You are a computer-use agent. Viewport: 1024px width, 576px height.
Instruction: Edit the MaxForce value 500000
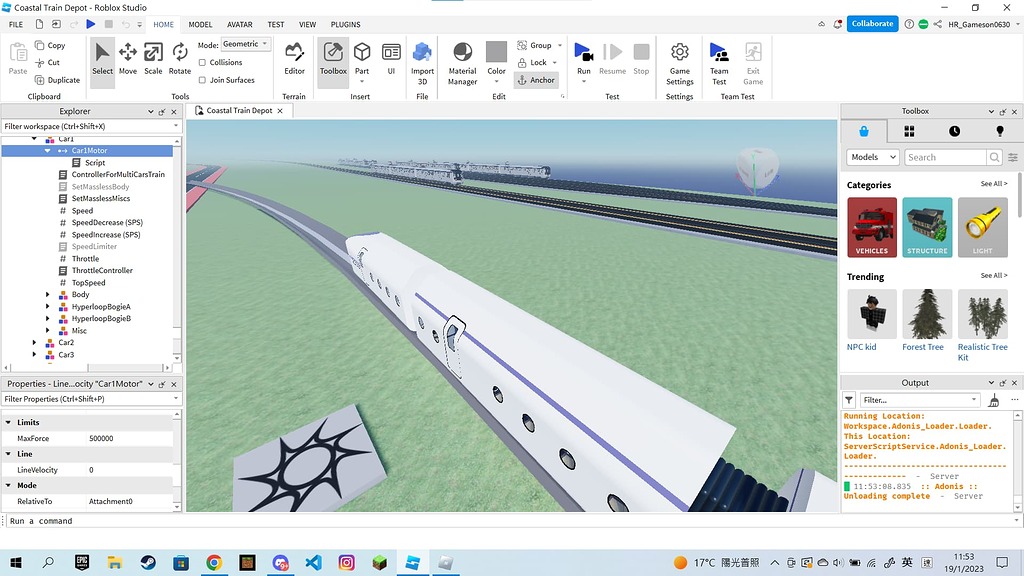pos(130,438)
